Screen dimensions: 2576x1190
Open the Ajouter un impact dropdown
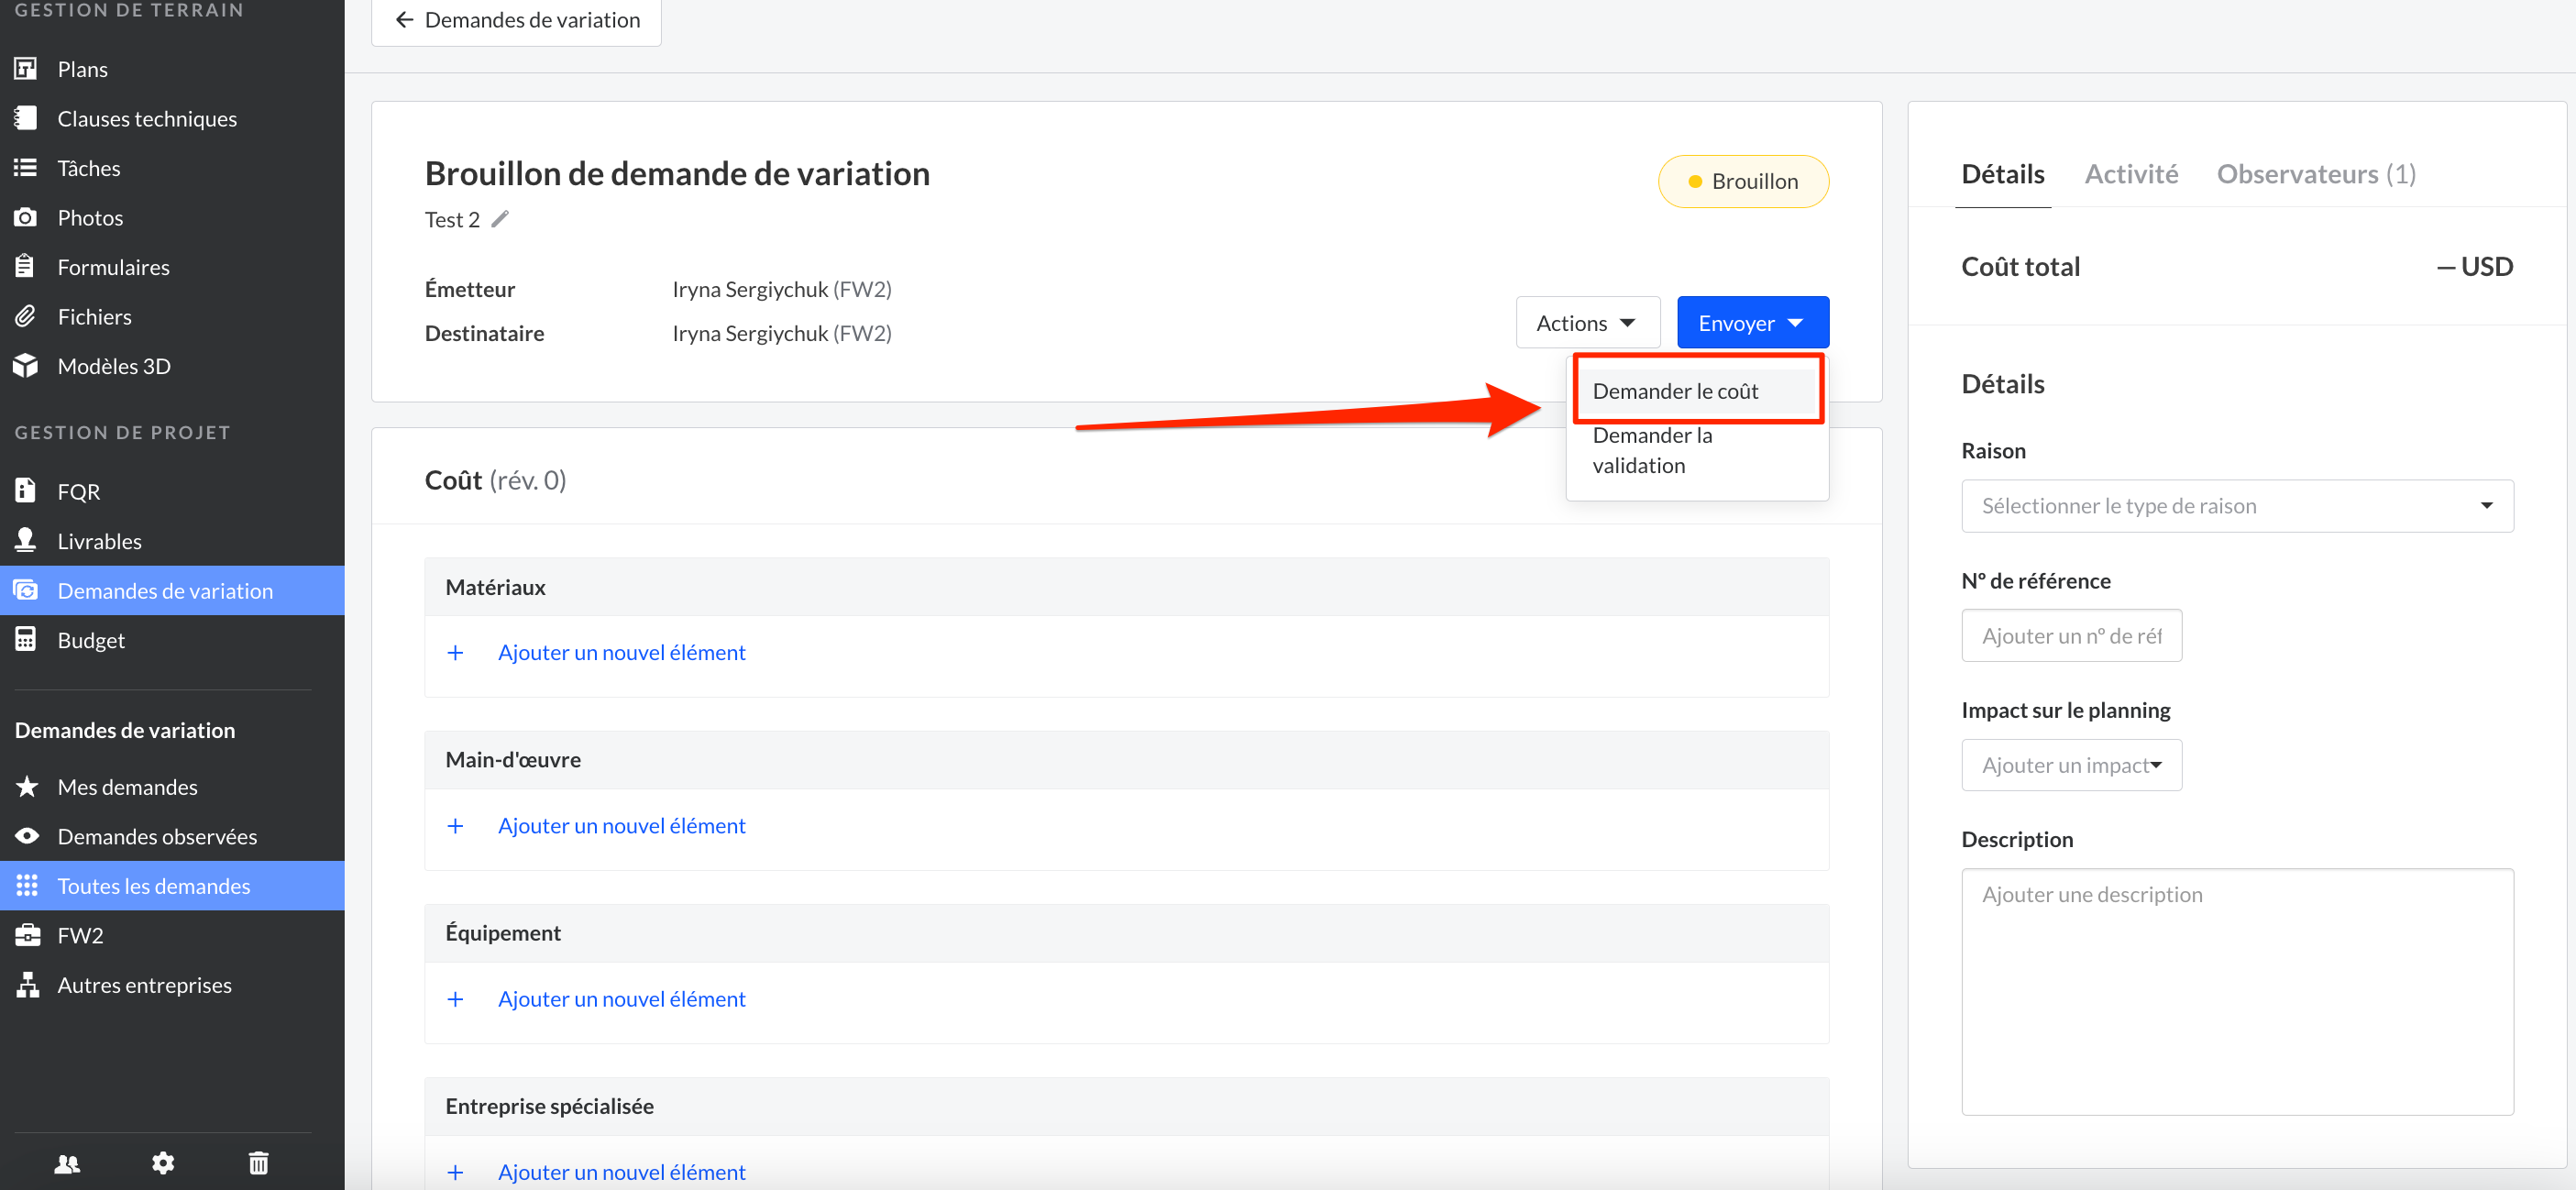coord(2070,765)
